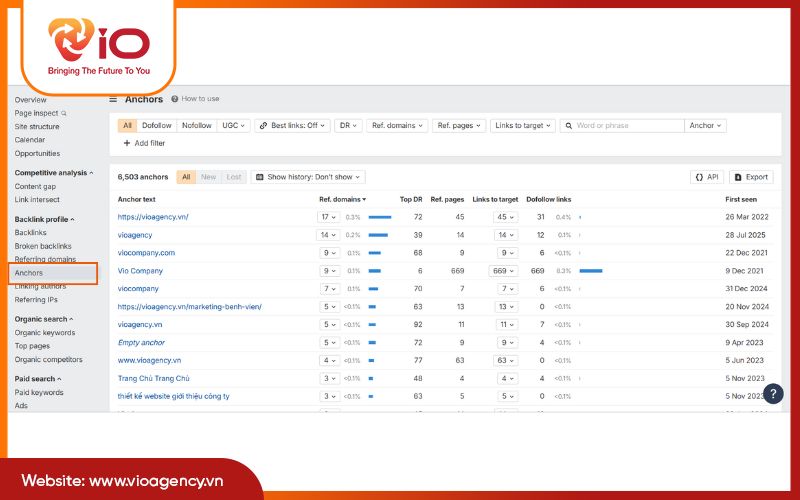Viewport: 800px width, 500px height.
Task: Open Backlinks in the sidebar
Action: coord(30,233)
